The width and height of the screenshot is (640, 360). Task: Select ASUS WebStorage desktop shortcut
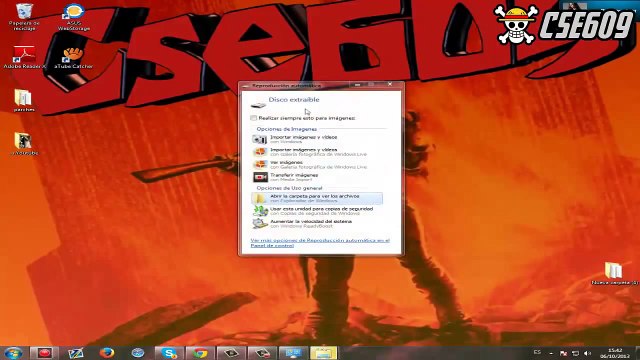pyautogui.click(x=73, y=17)
